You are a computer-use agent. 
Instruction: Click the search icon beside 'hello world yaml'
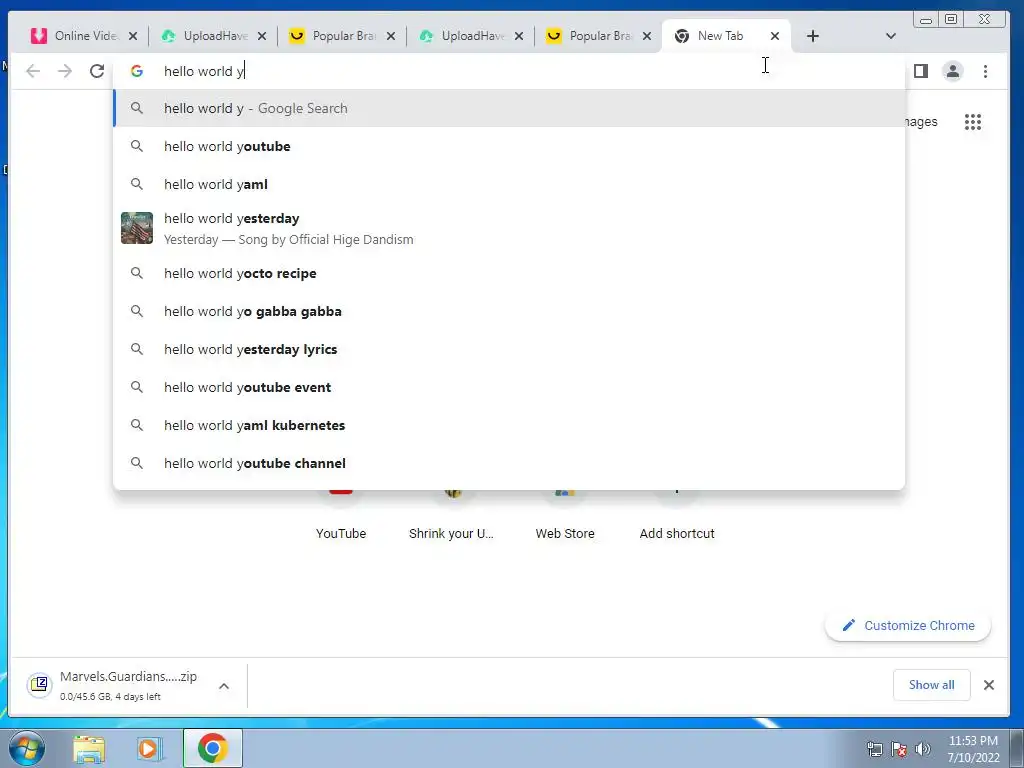[136, 184]
